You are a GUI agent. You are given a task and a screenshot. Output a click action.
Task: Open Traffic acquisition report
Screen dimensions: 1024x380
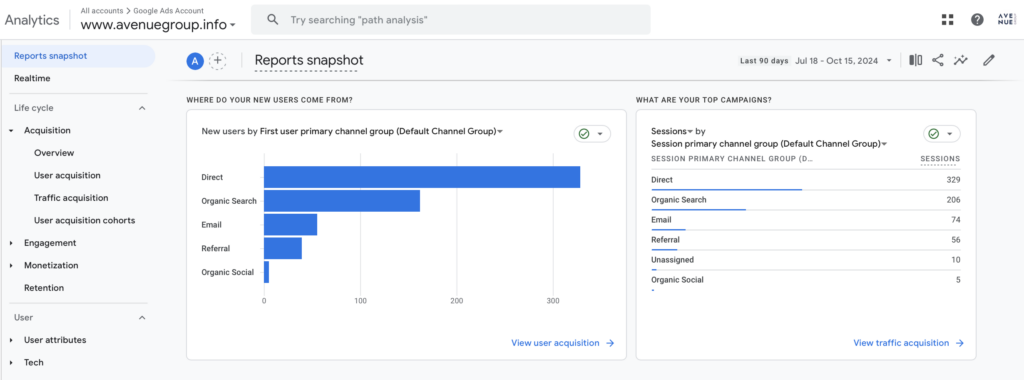[x=71, y=198]
